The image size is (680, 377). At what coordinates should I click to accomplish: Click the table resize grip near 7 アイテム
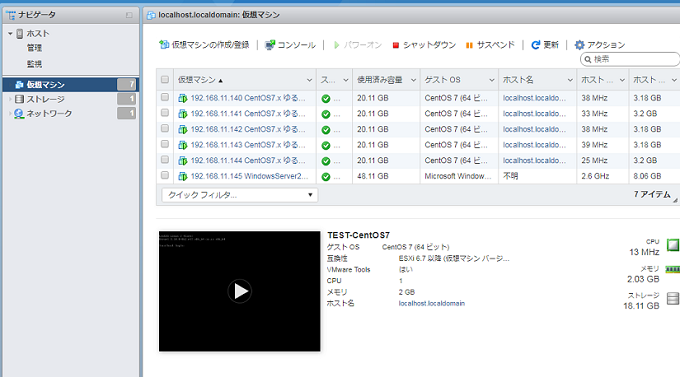[x=675, y=200]
